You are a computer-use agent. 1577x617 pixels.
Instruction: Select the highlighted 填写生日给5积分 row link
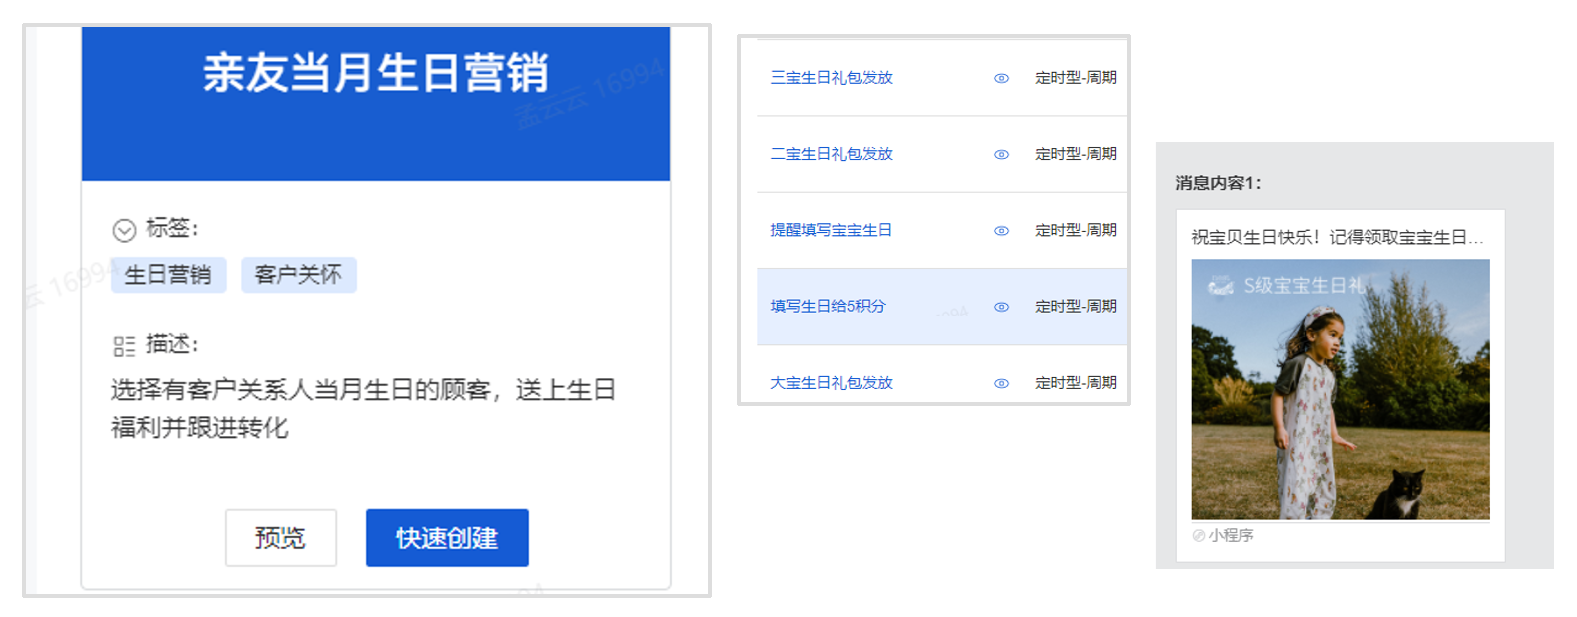(x=827, y=307)
